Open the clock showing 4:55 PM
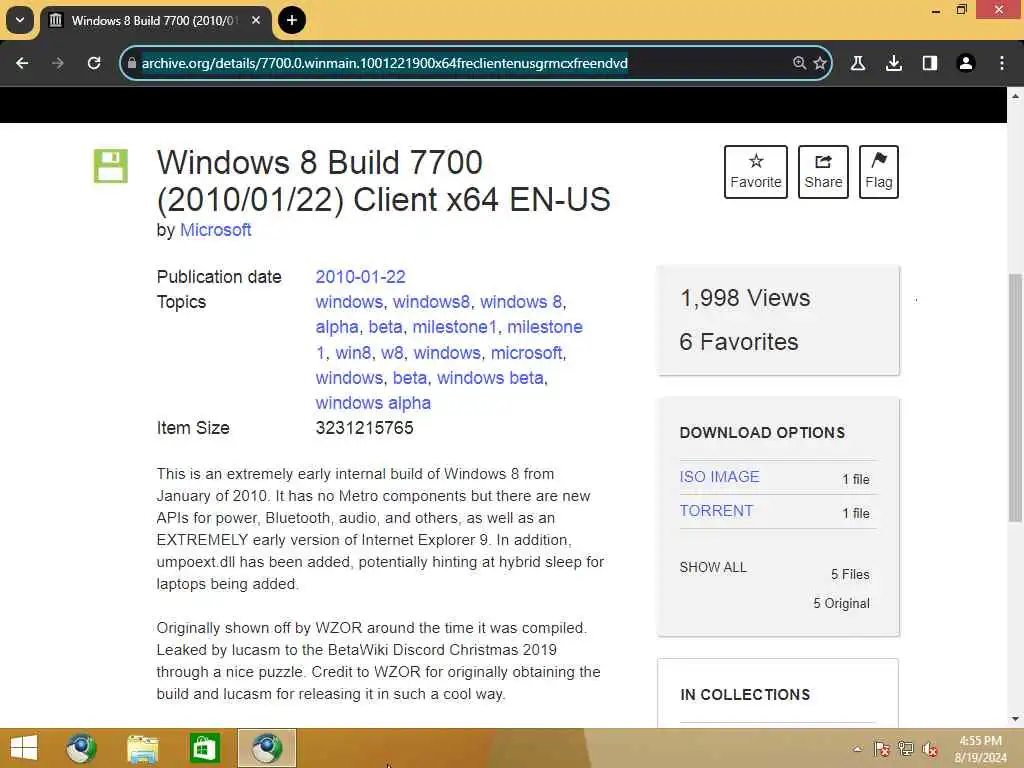The width and height of the screenshot is (1024, 768). [x=980, y=749]
